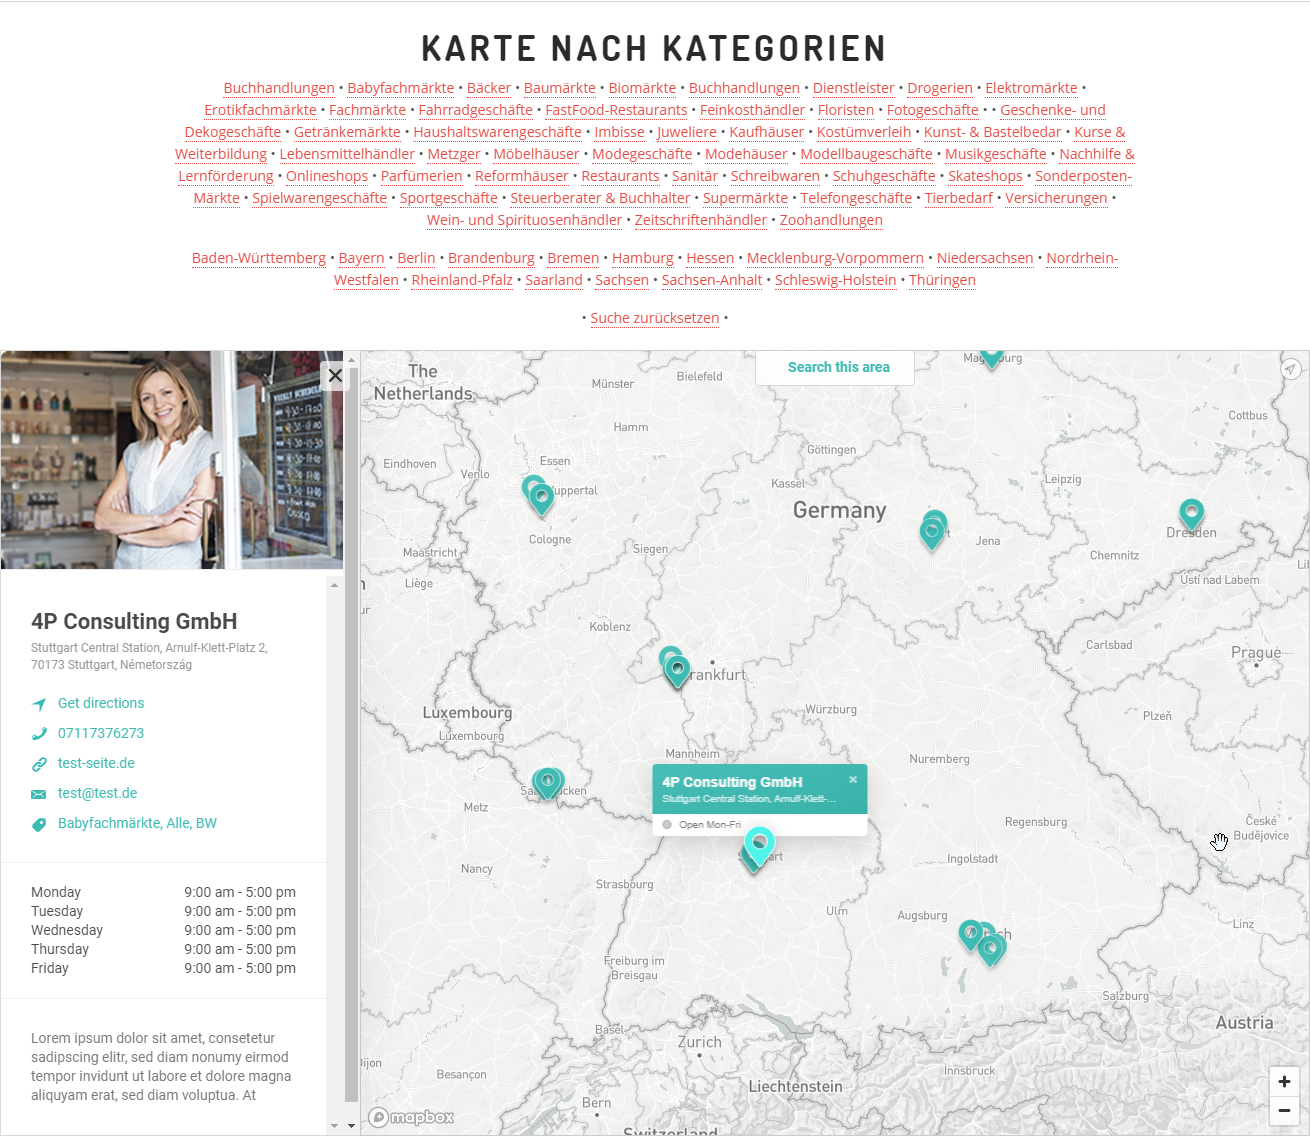Open the test-seite.de website link
The width and height of the screenshot is (1310, 1139).
pos(96,763)
